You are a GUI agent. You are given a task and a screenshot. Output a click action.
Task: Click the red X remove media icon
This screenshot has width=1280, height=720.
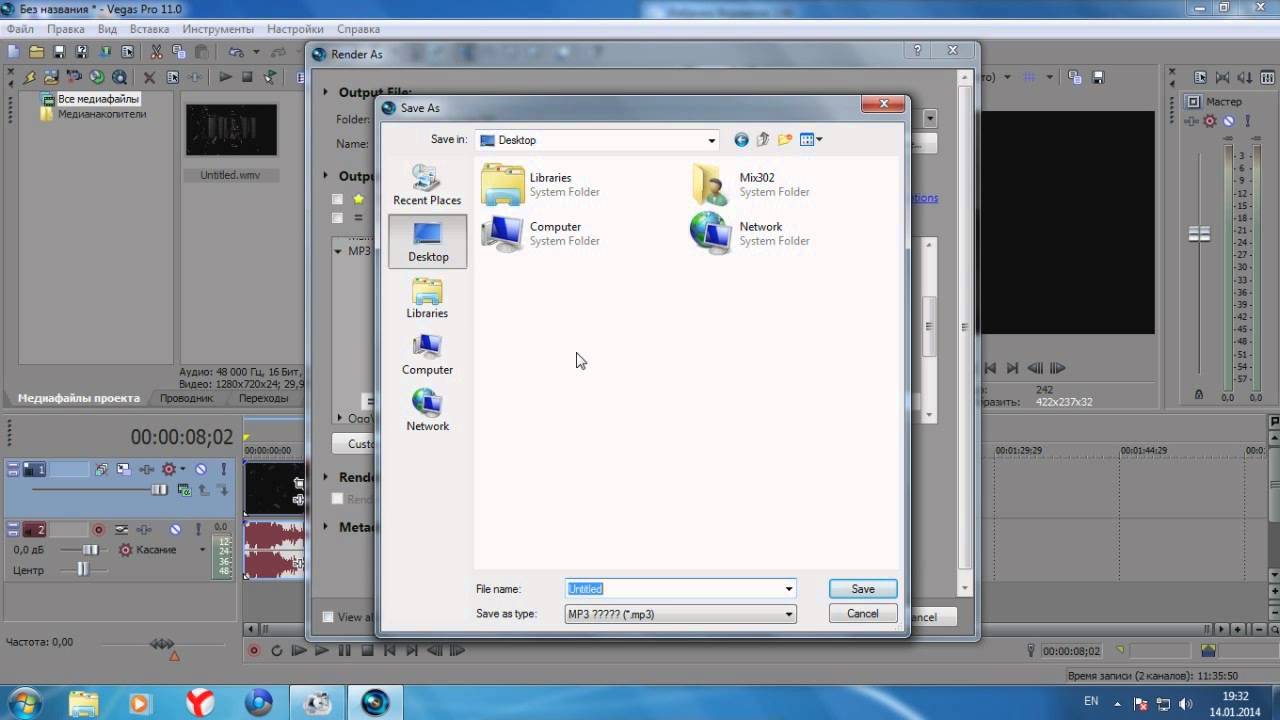[x=149, y=77]
